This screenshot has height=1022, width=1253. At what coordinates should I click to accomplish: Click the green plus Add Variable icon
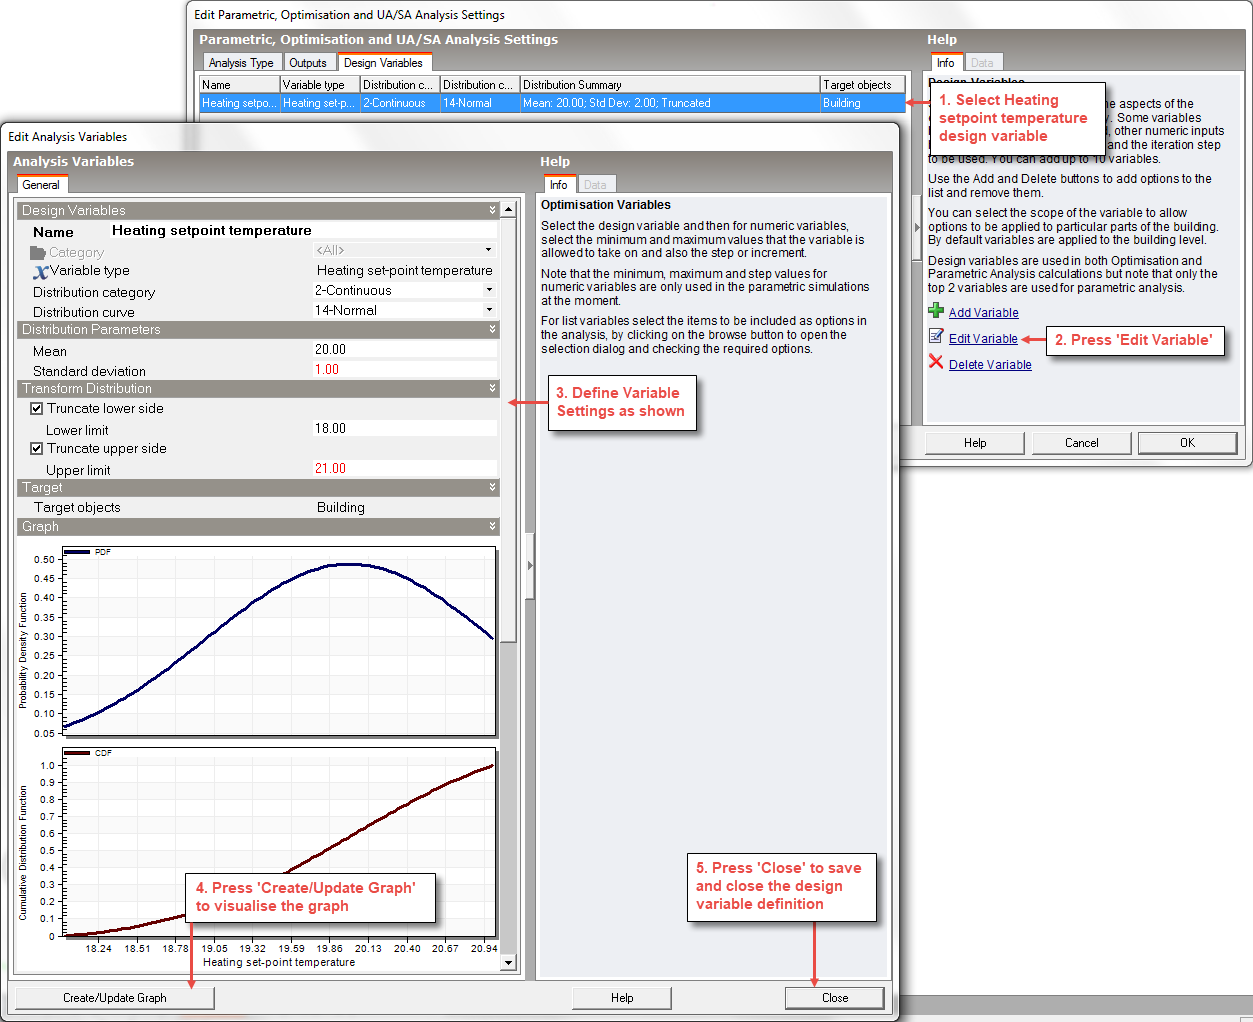[936, 311]
